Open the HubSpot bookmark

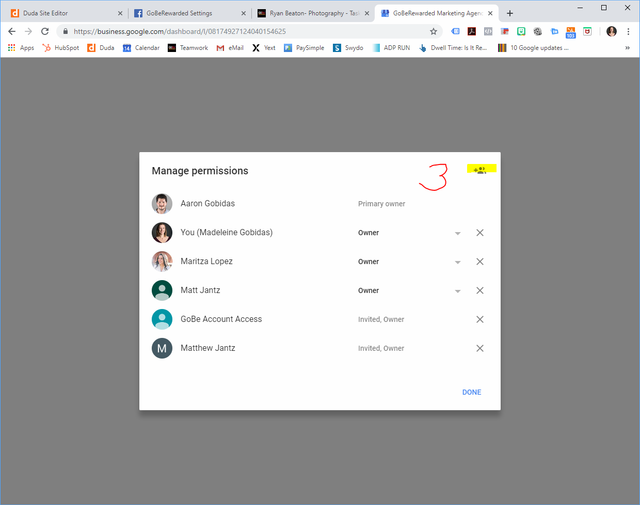[x=60, y=47]
